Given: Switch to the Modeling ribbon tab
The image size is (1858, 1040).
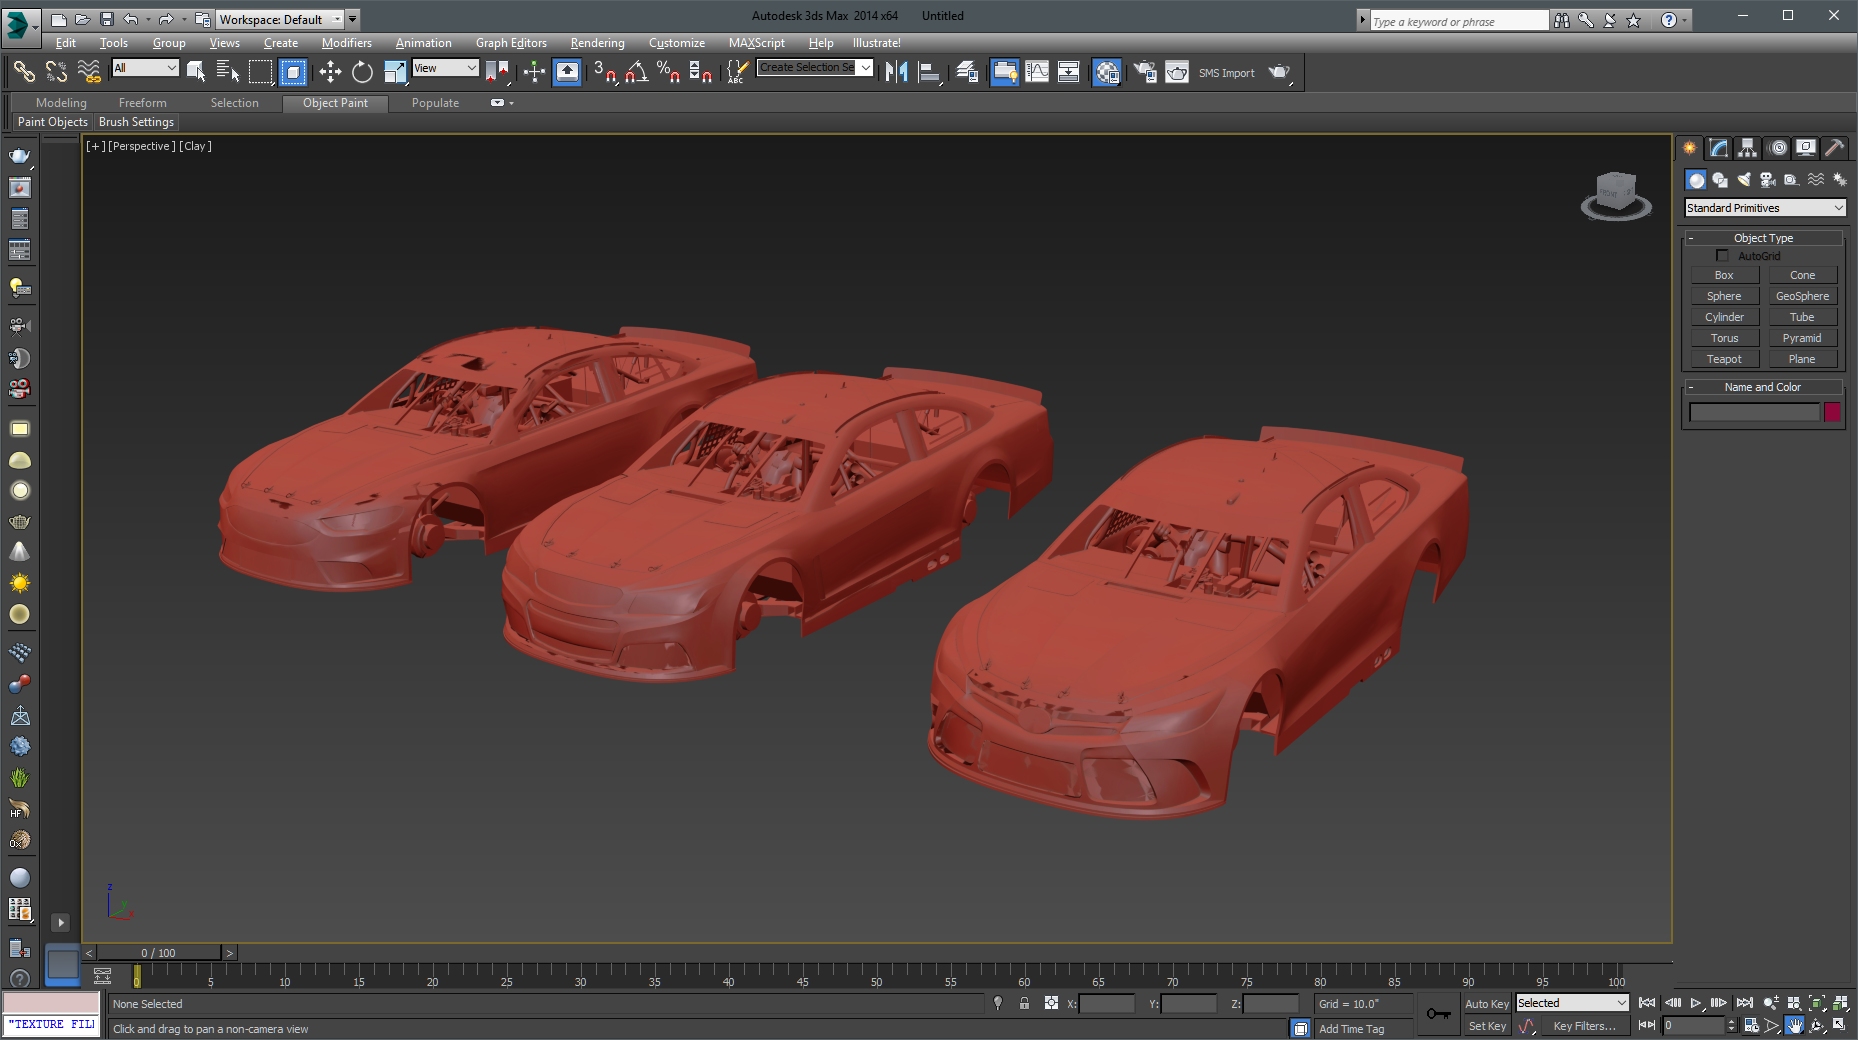Looking at the screenshot, I should [61, 103].
